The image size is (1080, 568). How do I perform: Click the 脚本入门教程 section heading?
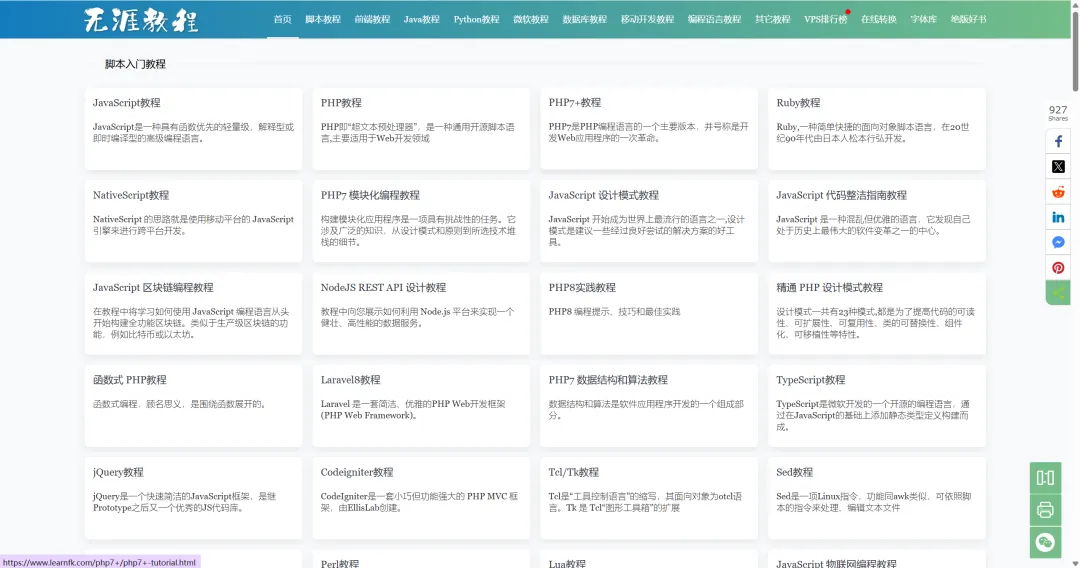[135, 64]
